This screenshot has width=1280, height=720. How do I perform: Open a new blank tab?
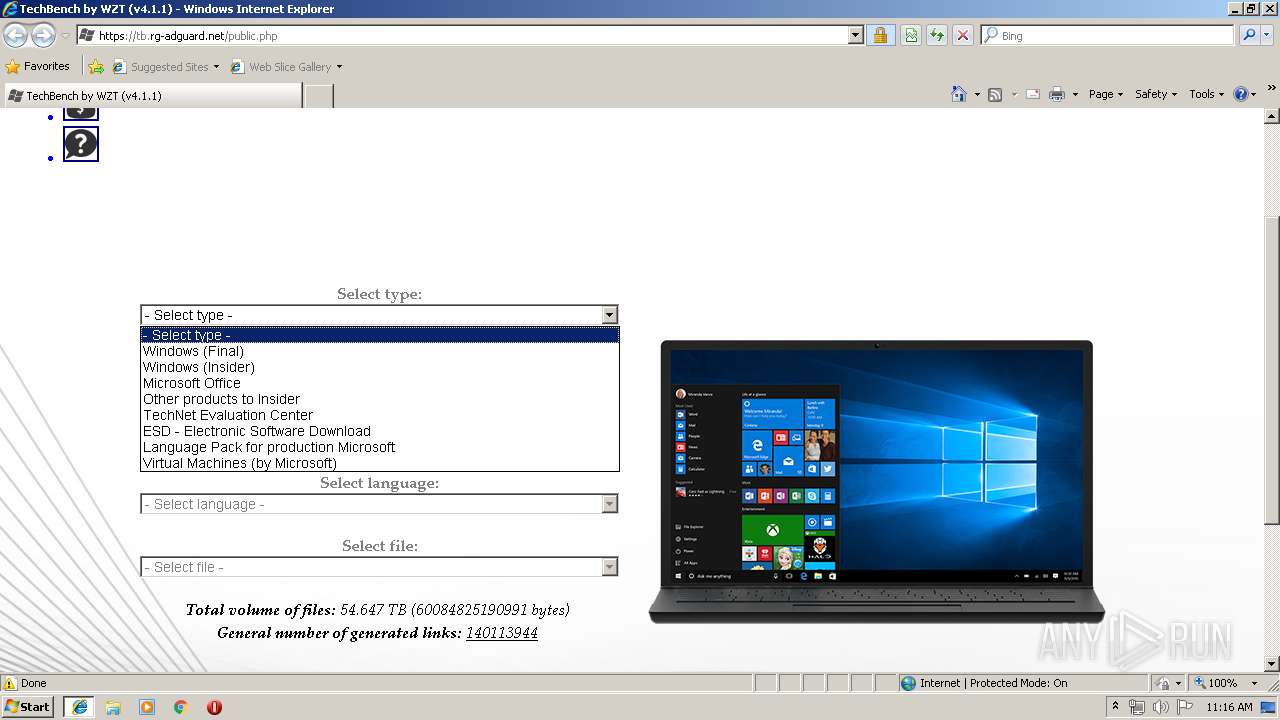coord(318,96)
